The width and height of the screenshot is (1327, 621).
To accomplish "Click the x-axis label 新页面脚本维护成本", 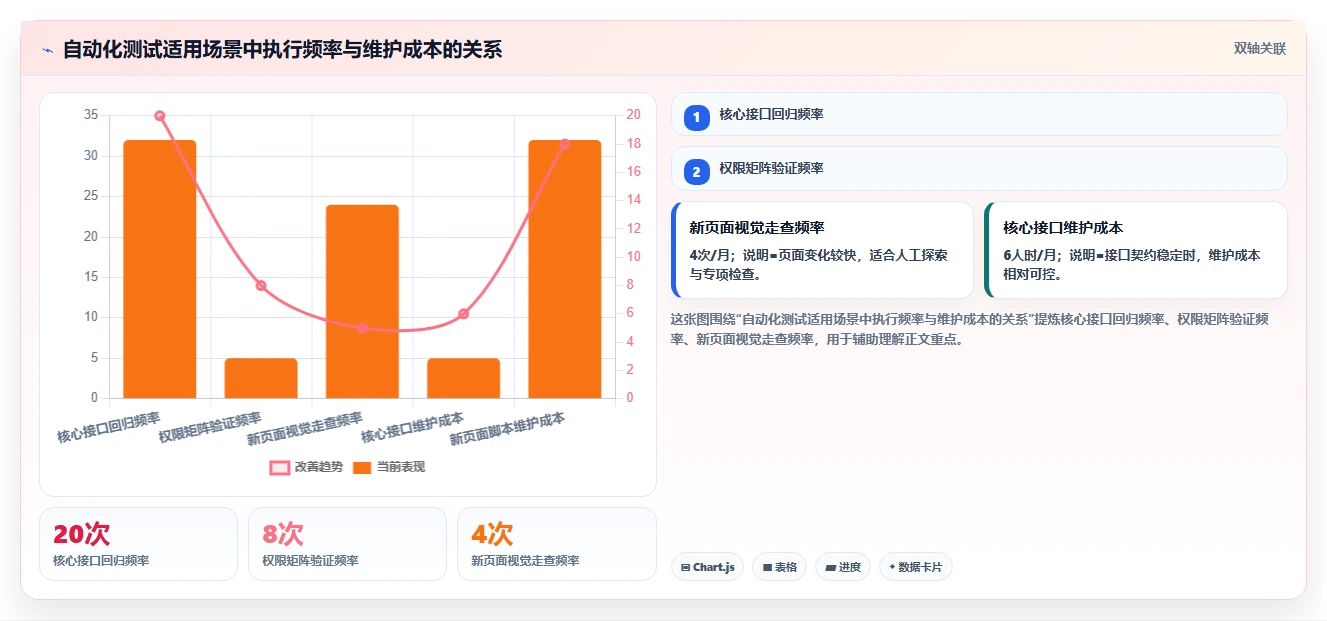I will (x=507, y=429).
